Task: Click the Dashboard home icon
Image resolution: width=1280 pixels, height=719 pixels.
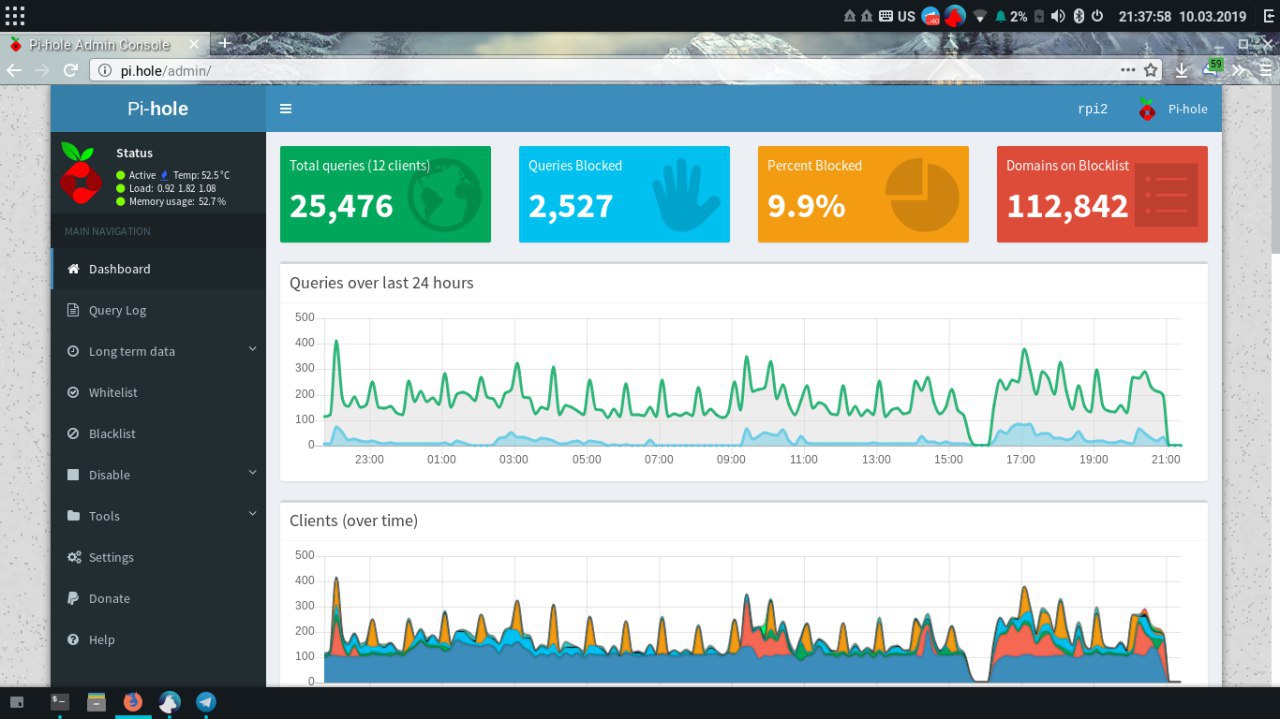Action: point(73,269)
